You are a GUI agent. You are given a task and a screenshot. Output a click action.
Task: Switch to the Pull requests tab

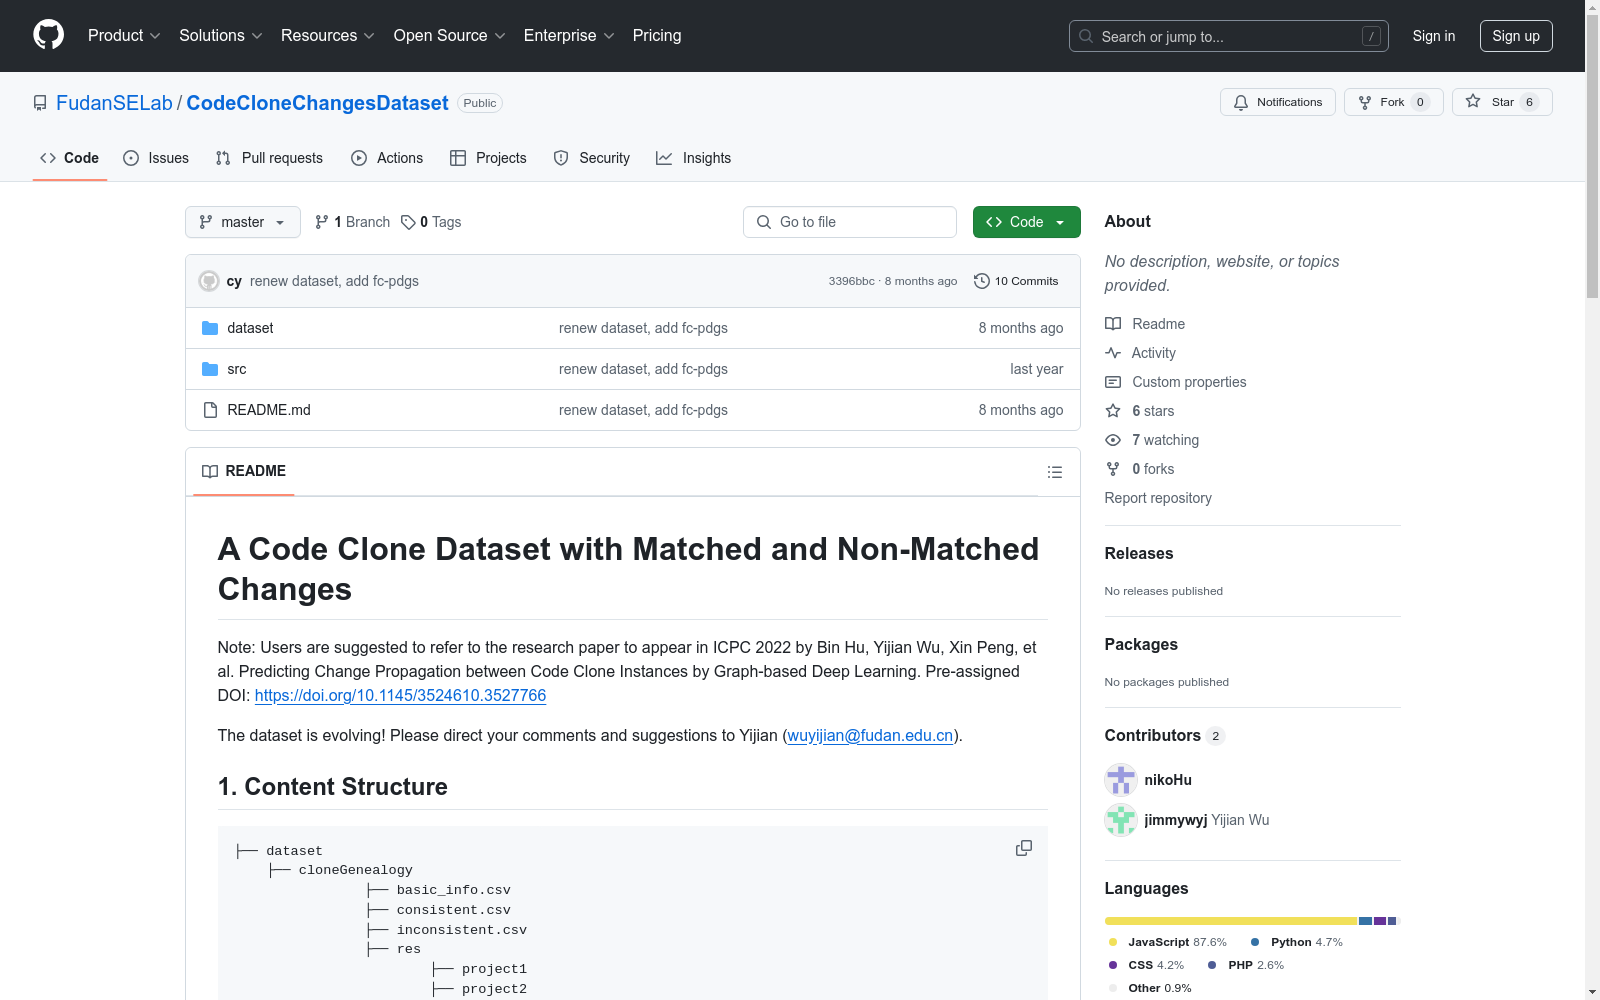[269, 158]
